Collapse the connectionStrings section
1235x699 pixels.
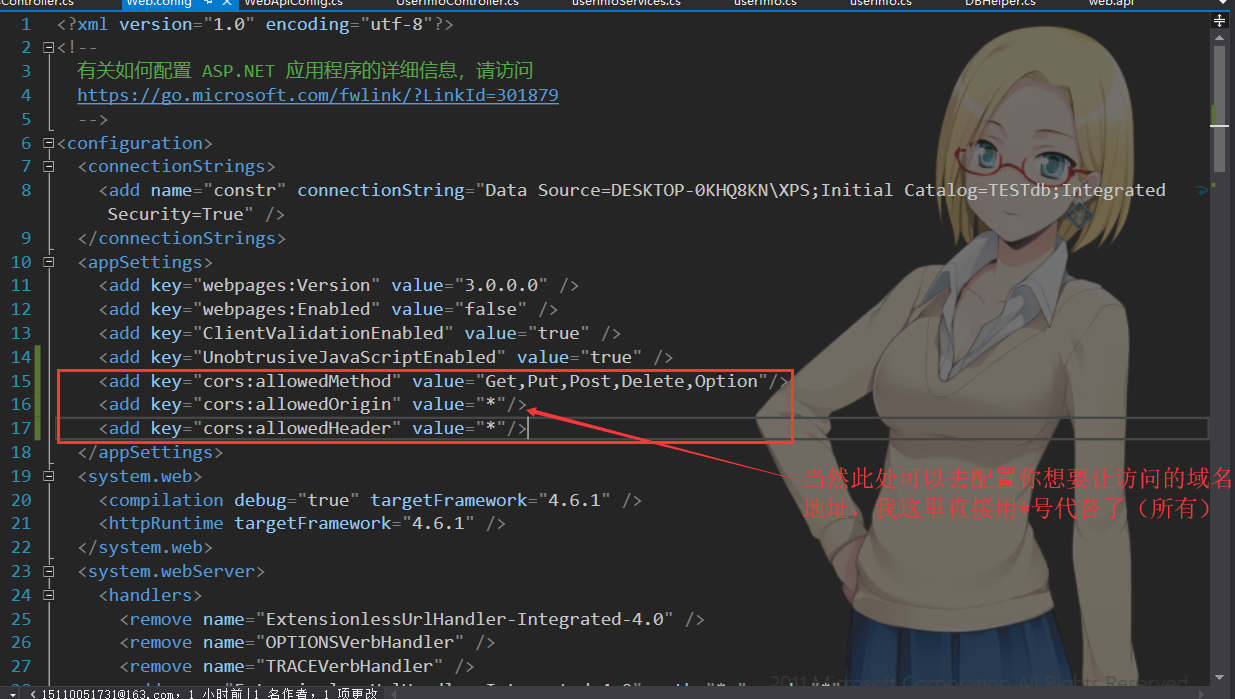(x=49, y=167)
